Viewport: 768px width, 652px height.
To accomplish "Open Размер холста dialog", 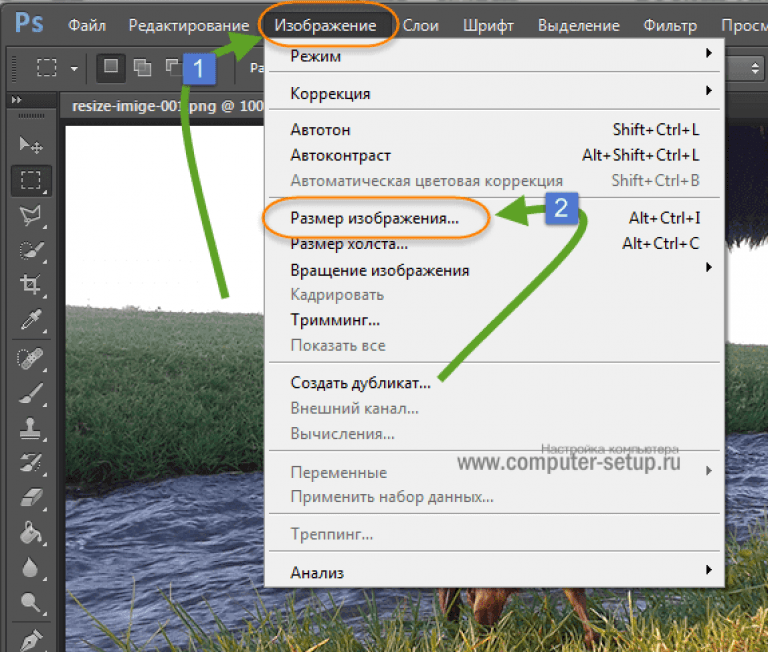I will click(495, 243).
